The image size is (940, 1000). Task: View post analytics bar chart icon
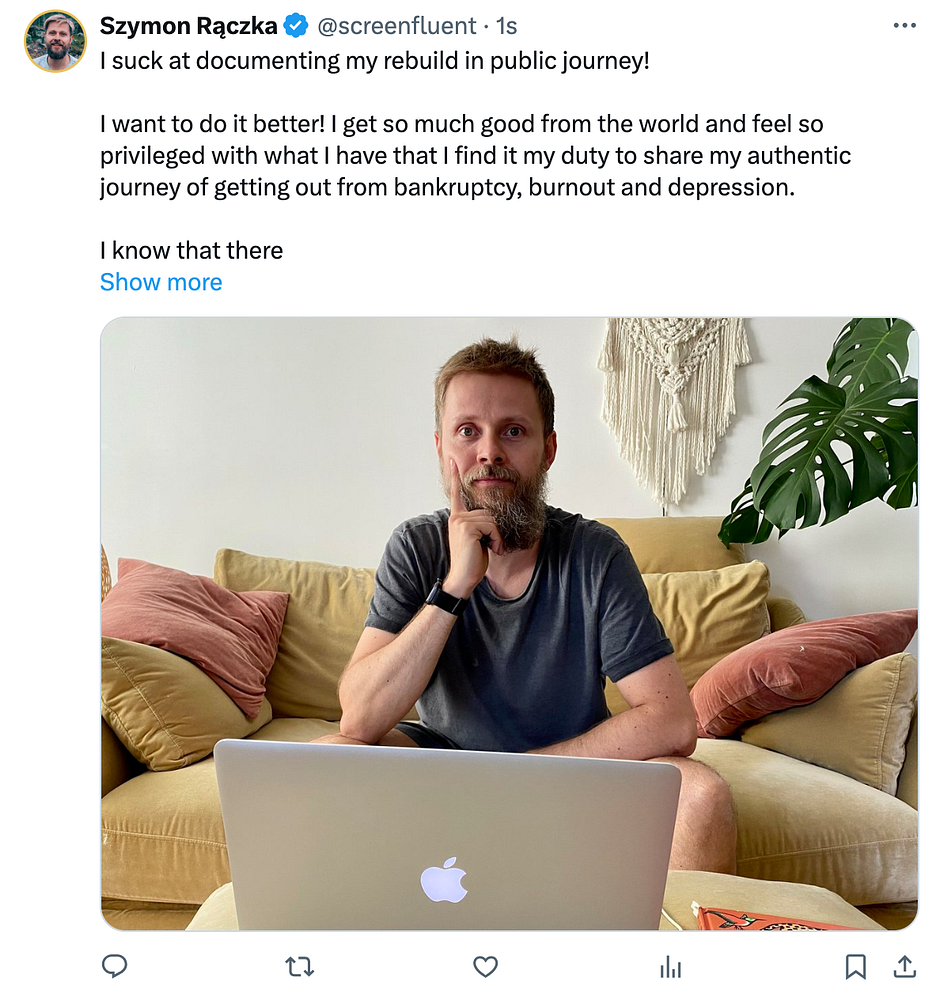click(x=671, y=967)
